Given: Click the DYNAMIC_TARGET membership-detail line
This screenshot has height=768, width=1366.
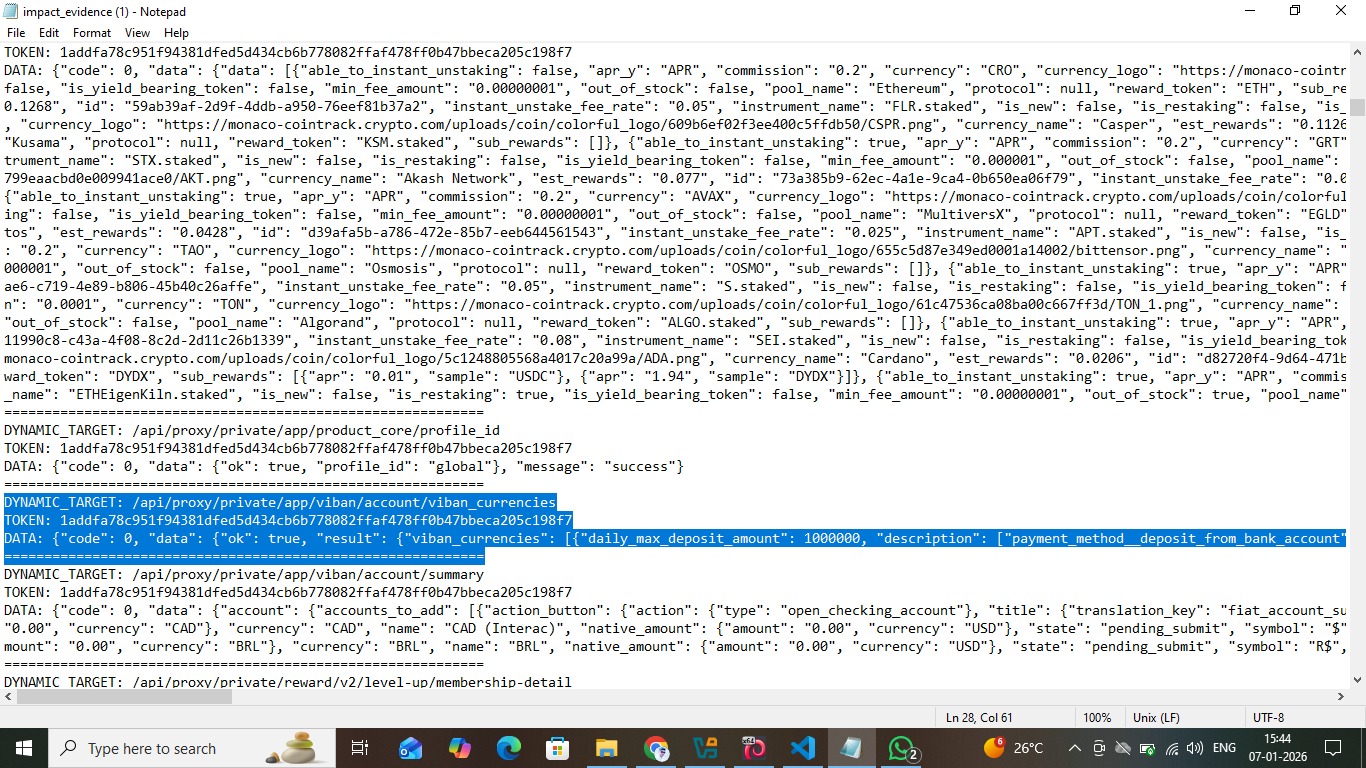Looking at the screenshot, I should [x=288, y=682].
